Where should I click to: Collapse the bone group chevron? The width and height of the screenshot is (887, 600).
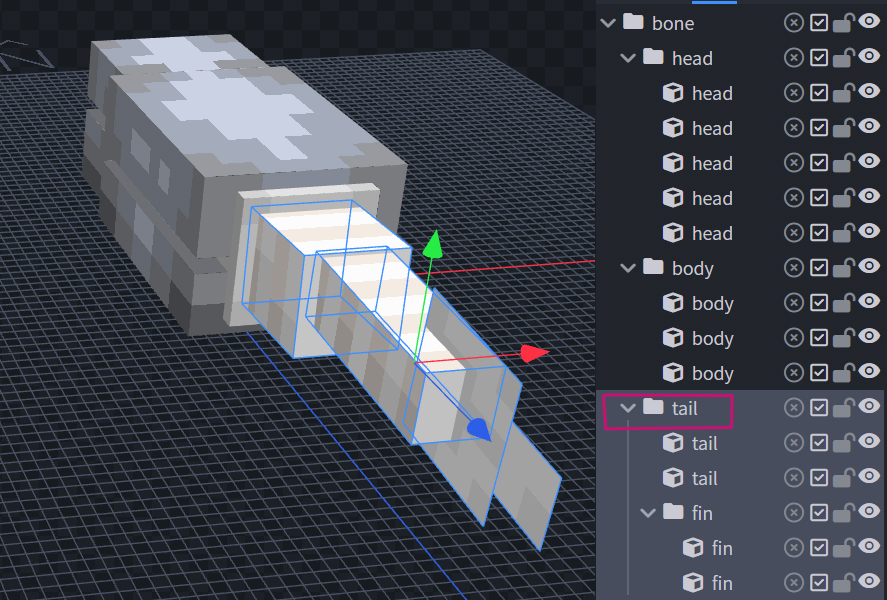(608, 23)
